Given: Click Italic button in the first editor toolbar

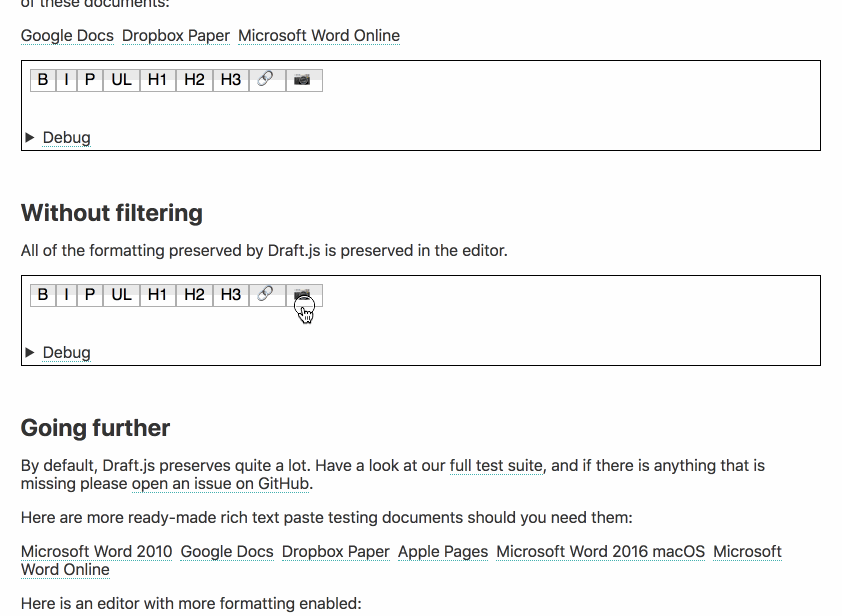Looking at the screenshot, I should (x=67, y=80).
